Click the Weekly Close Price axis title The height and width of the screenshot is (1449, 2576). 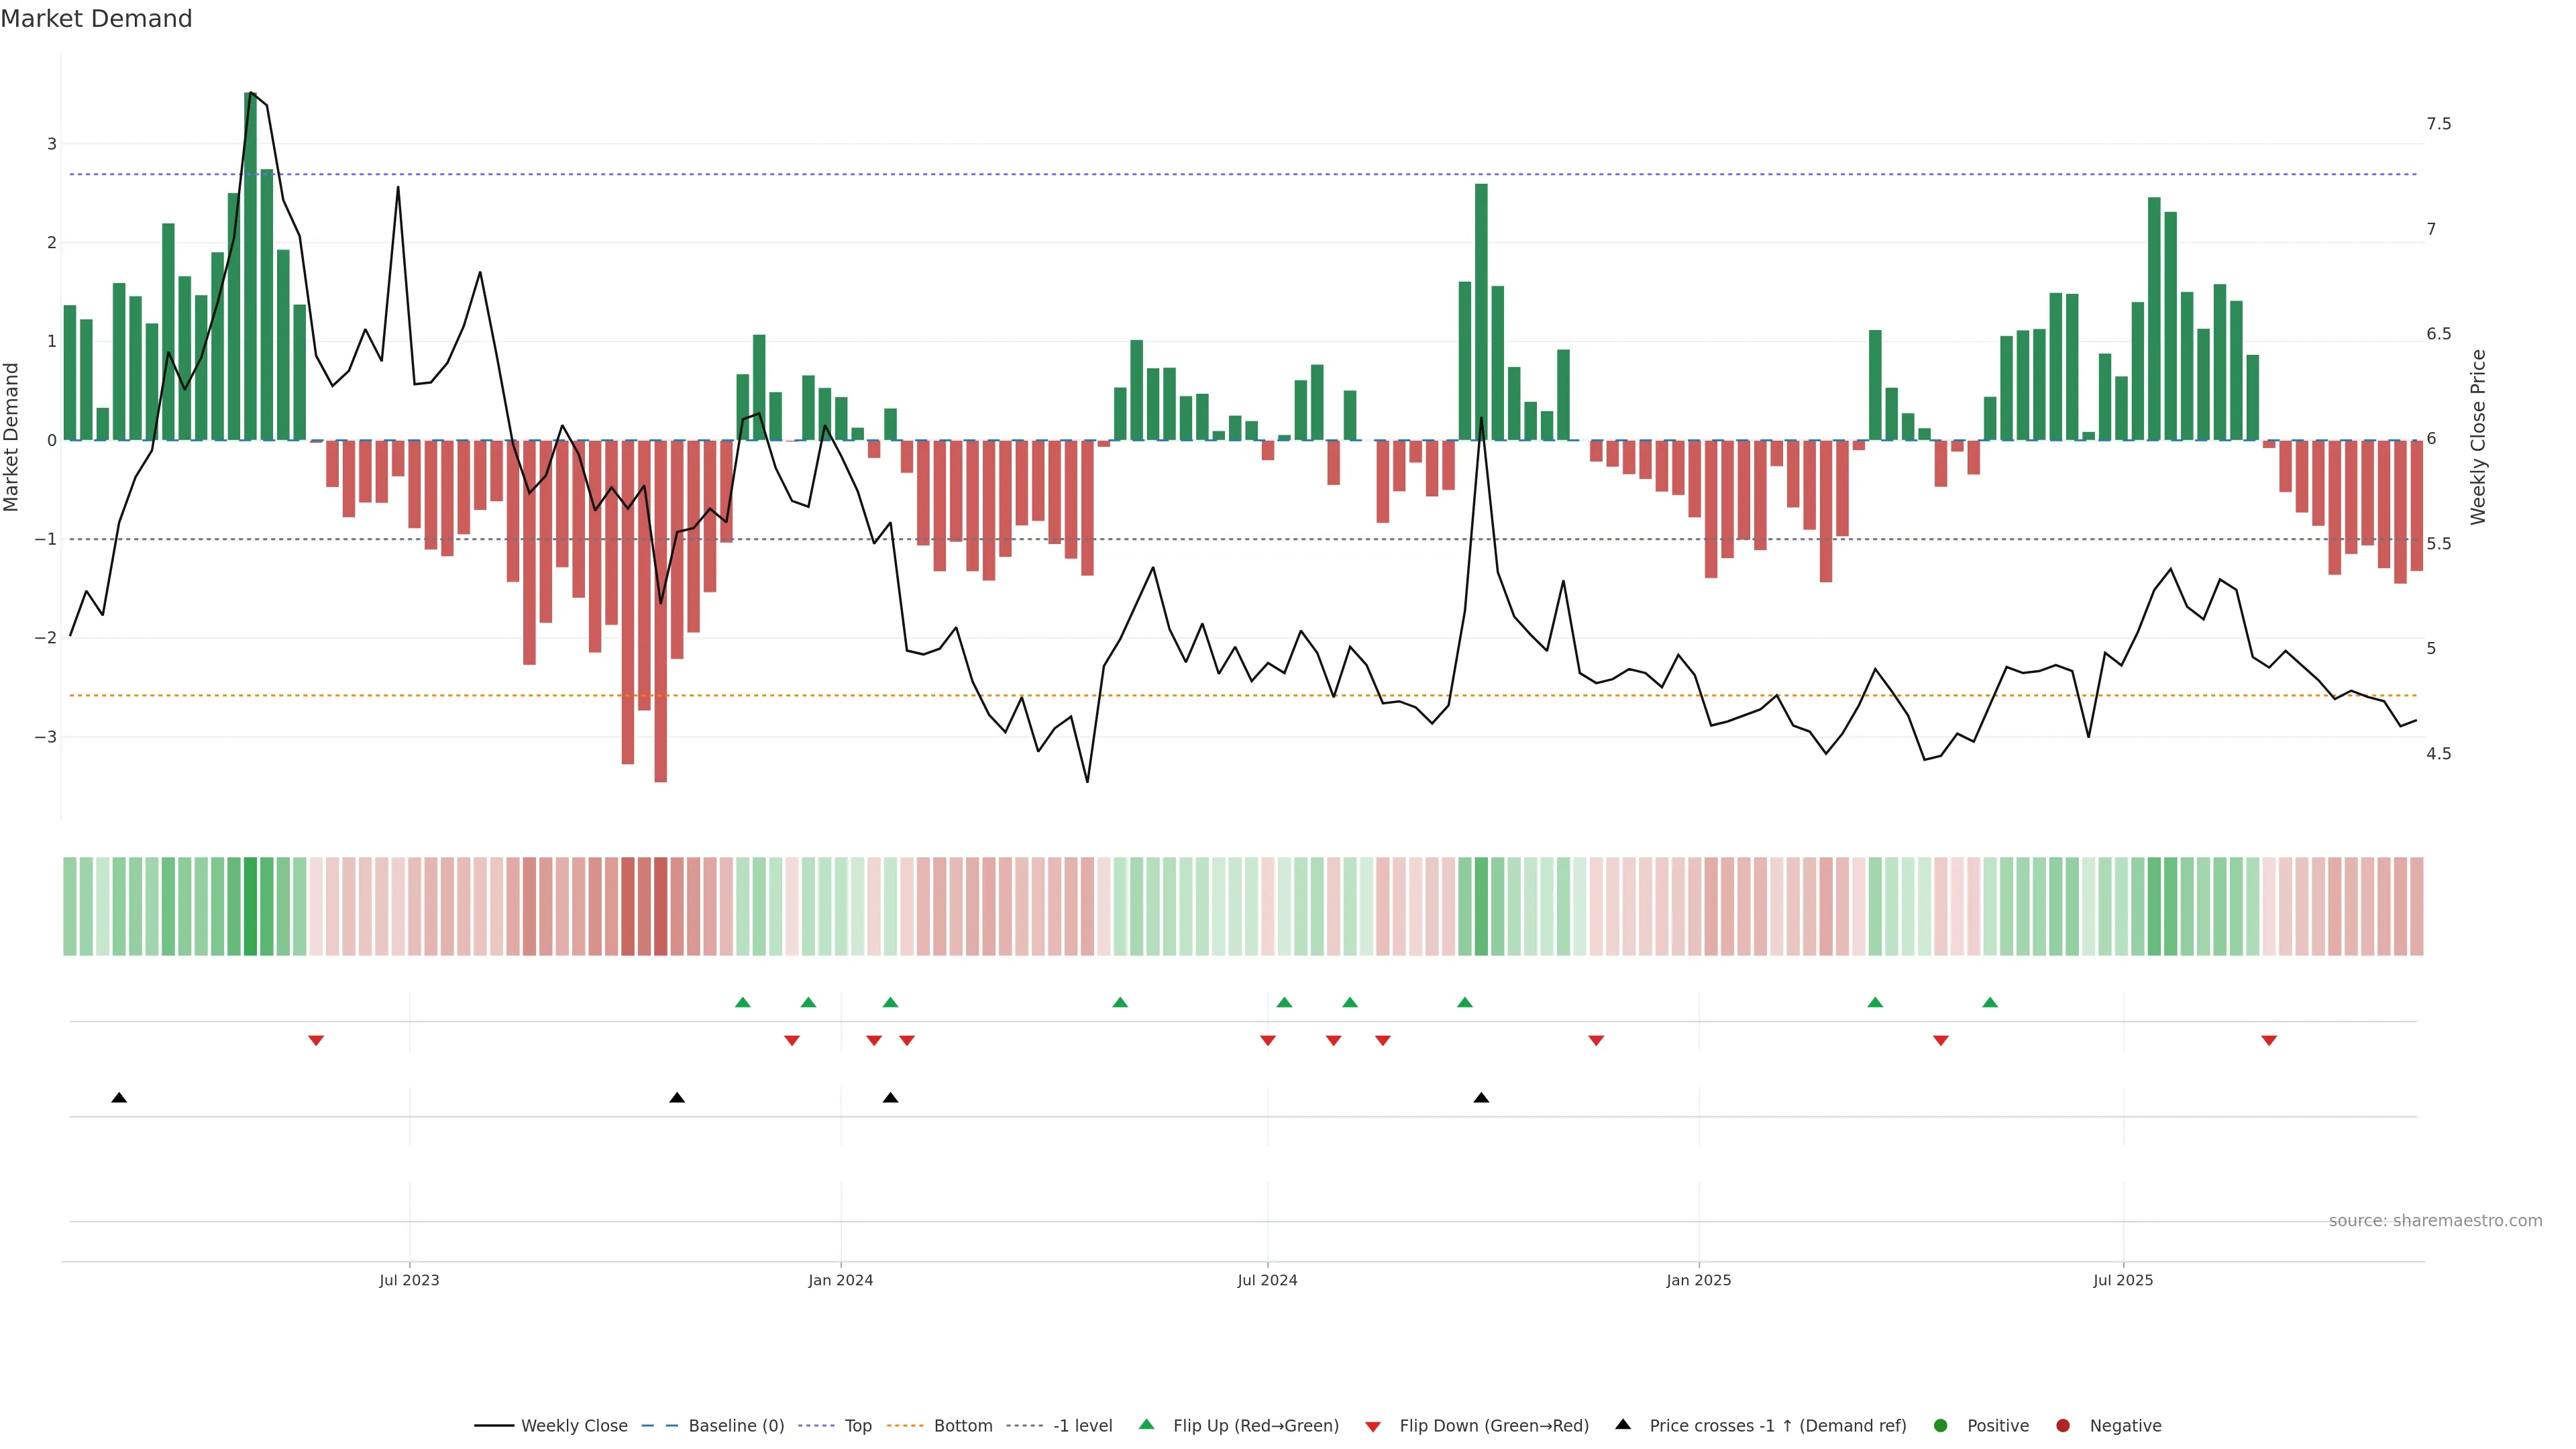tap(2477, 437)
